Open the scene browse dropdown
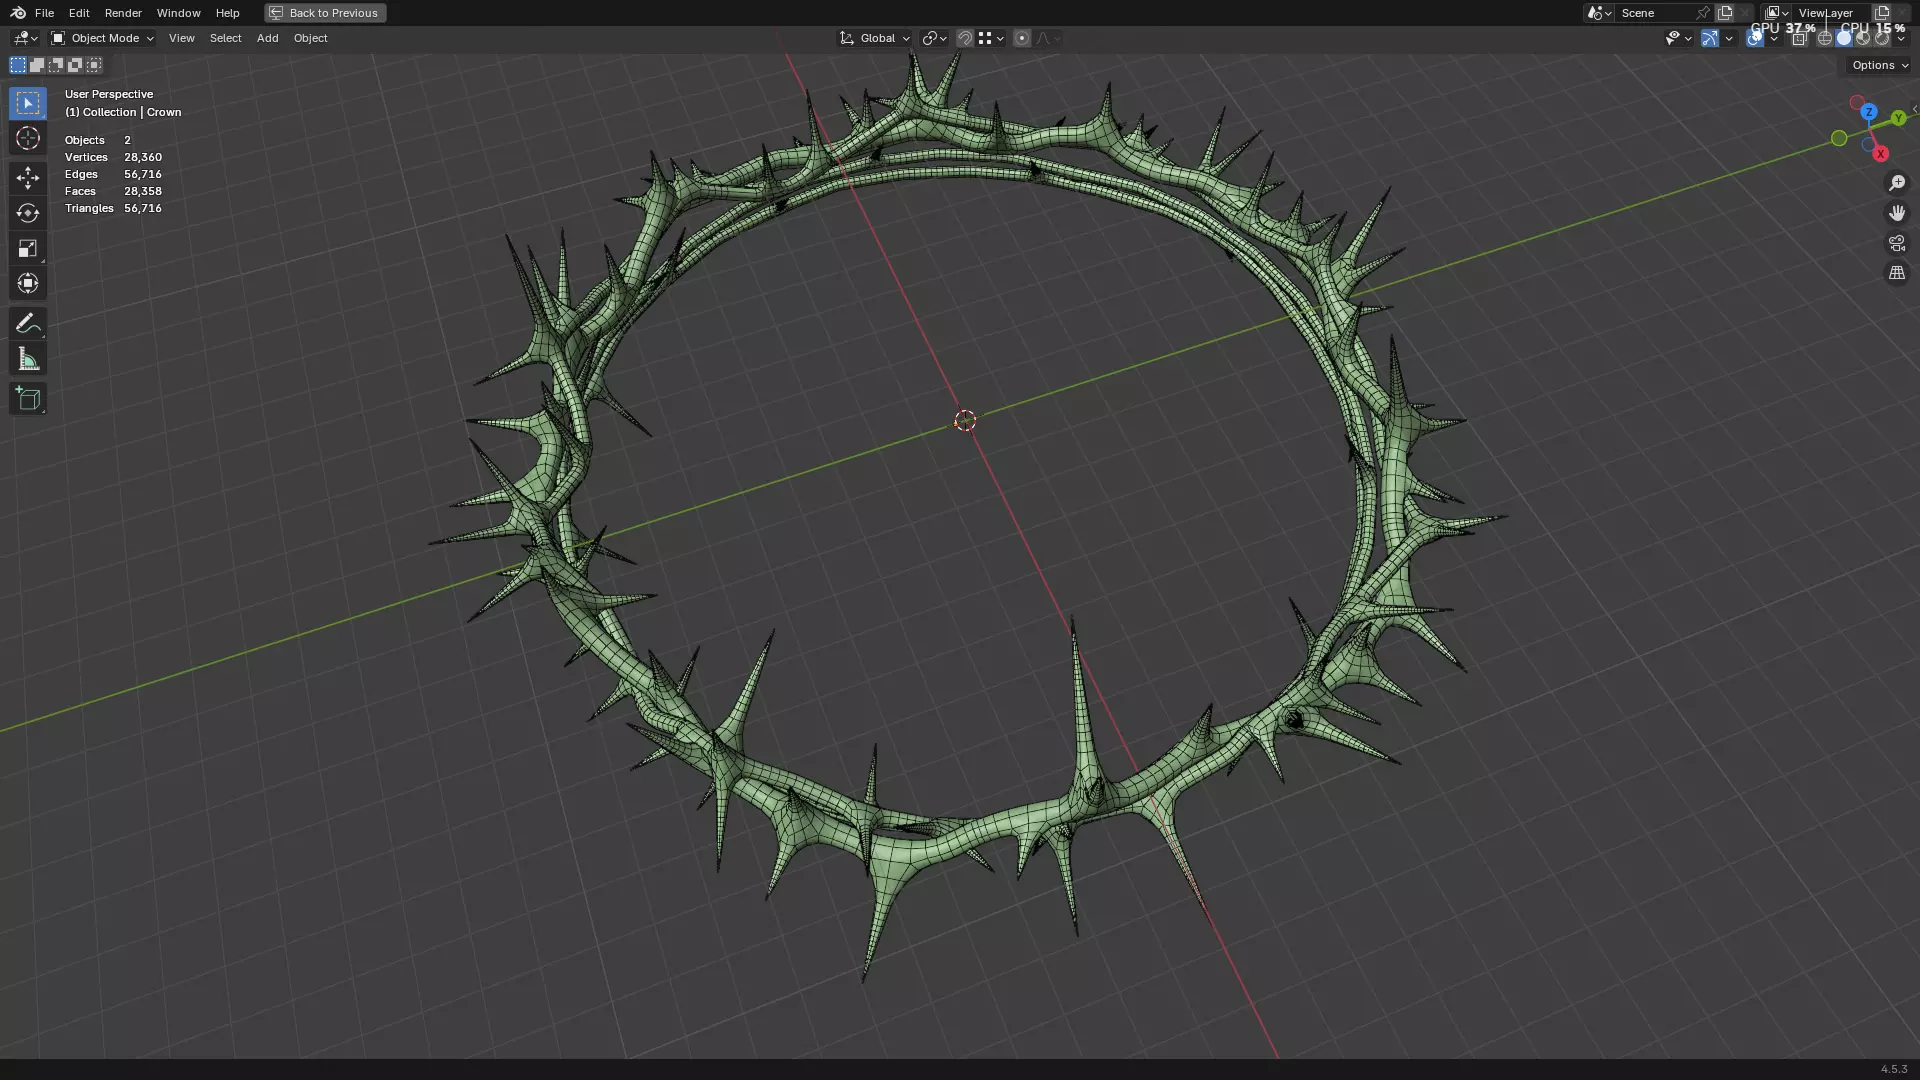This screenshot has width=1920, height=1080. (x=1598, y=13)
